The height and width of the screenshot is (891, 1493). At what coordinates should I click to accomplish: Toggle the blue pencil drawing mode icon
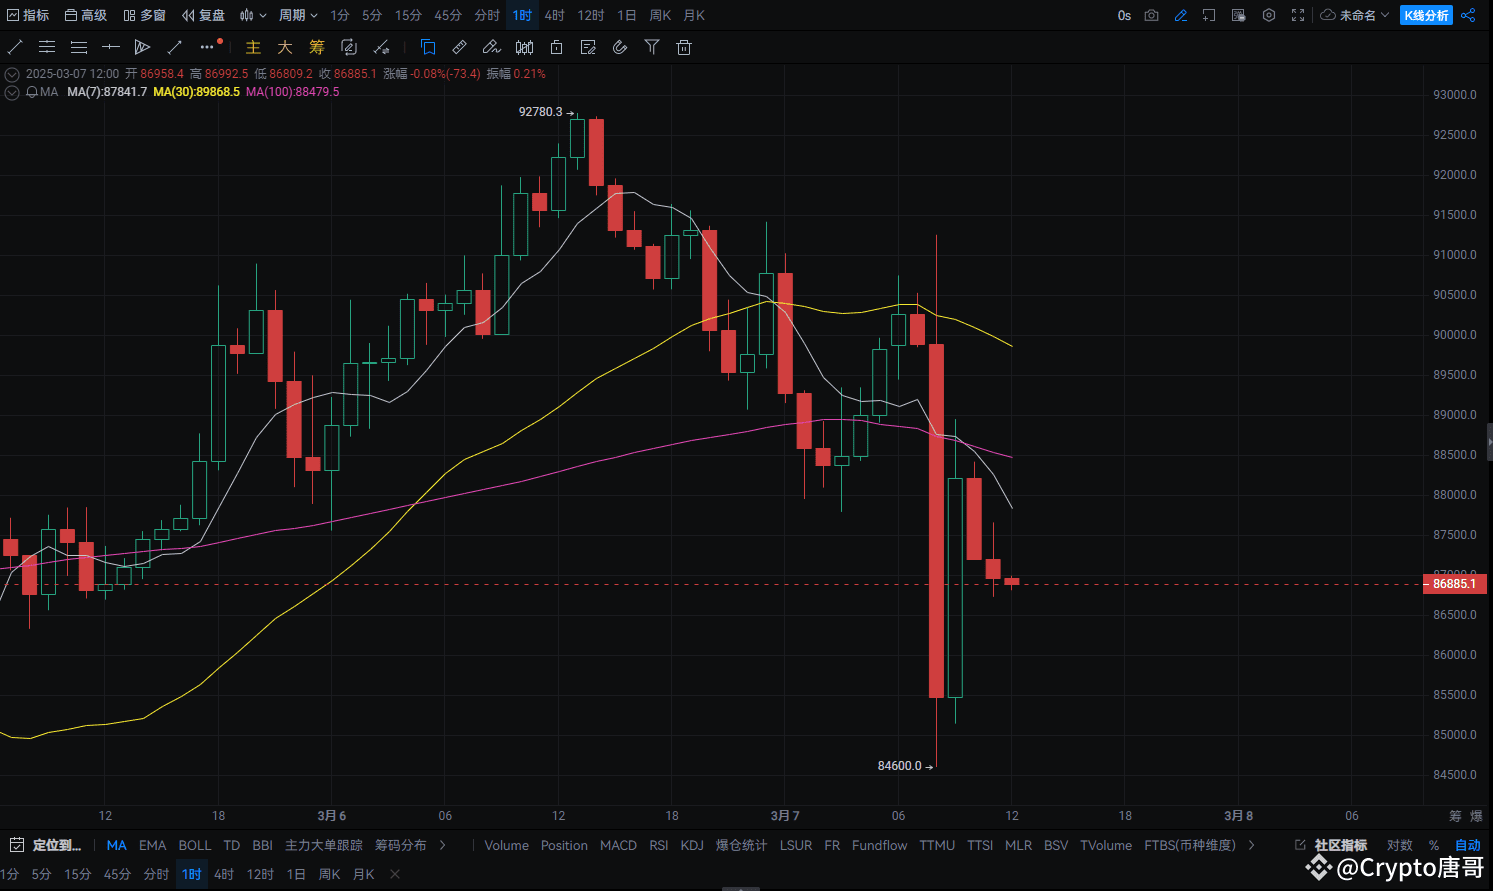pyautogui.click(x=1181, y=15)
